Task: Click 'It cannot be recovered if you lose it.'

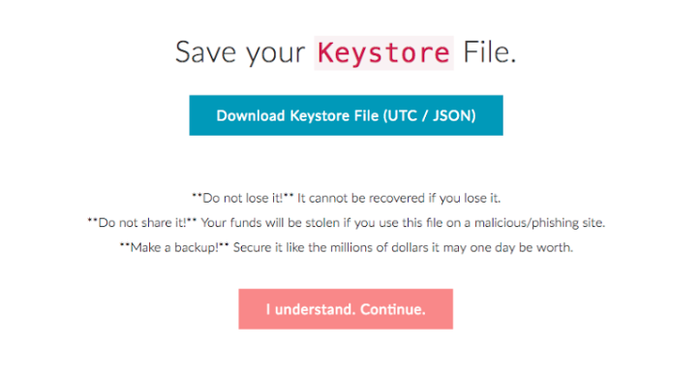Action: coord(399,198)
